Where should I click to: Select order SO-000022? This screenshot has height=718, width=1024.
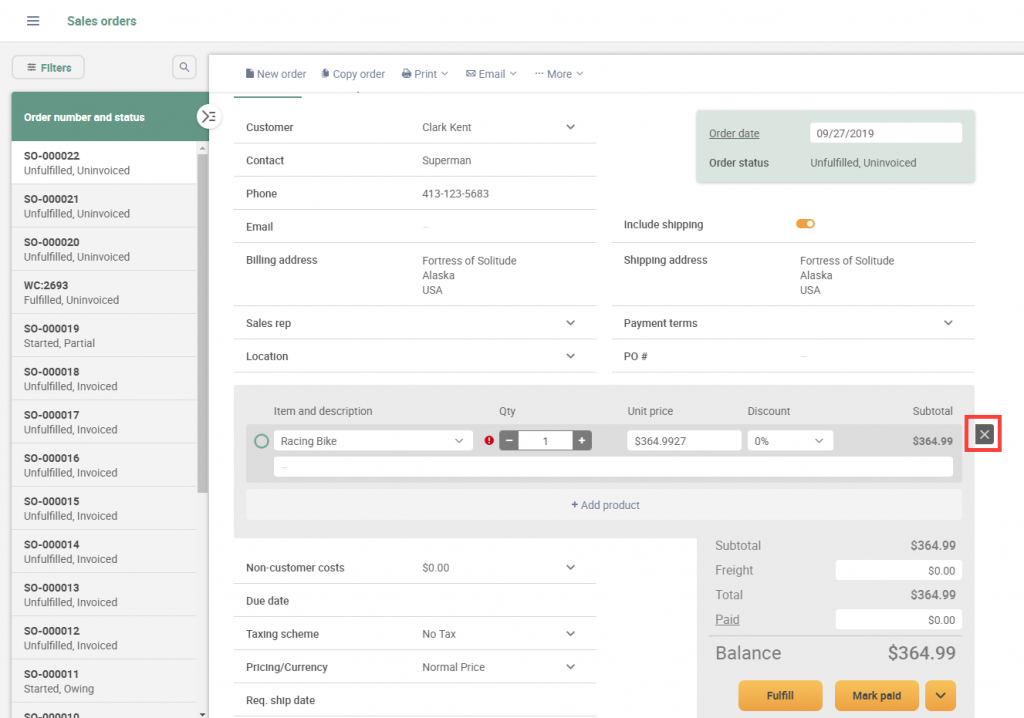[x=104, y=163]
